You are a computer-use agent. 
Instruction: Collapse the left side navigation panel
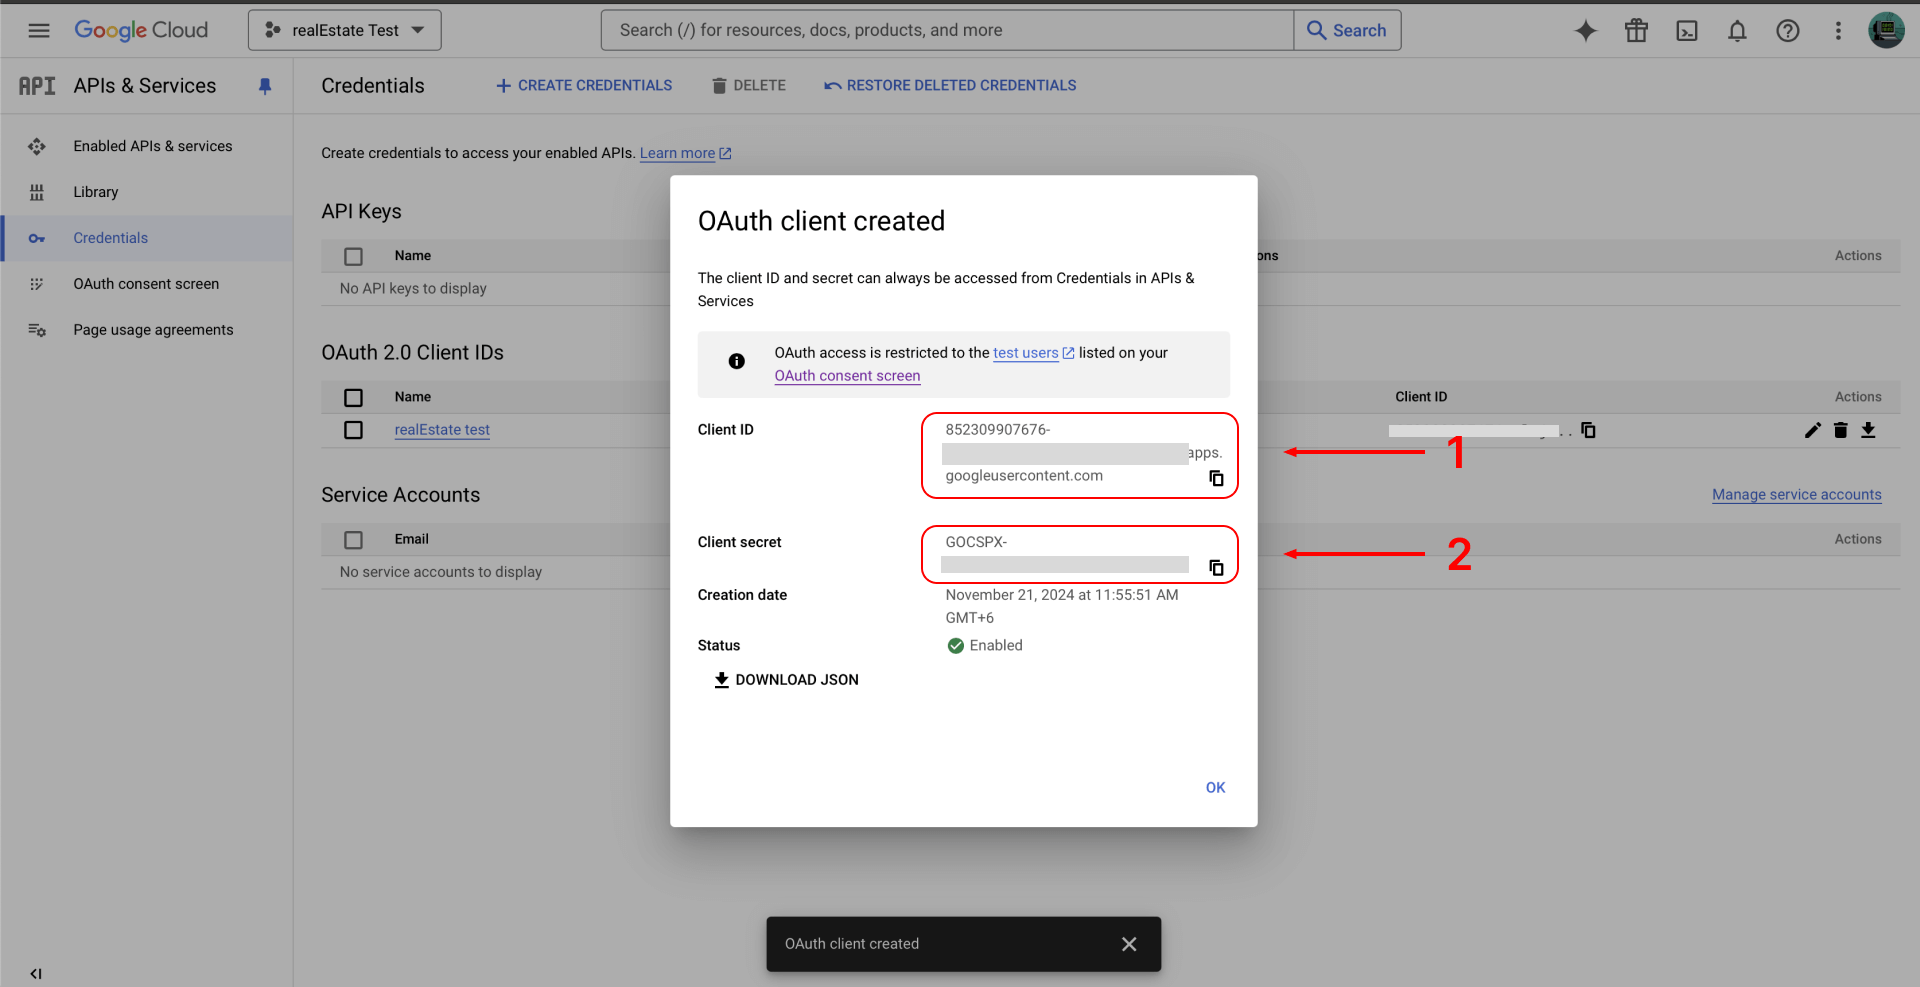tap(36, 973)
